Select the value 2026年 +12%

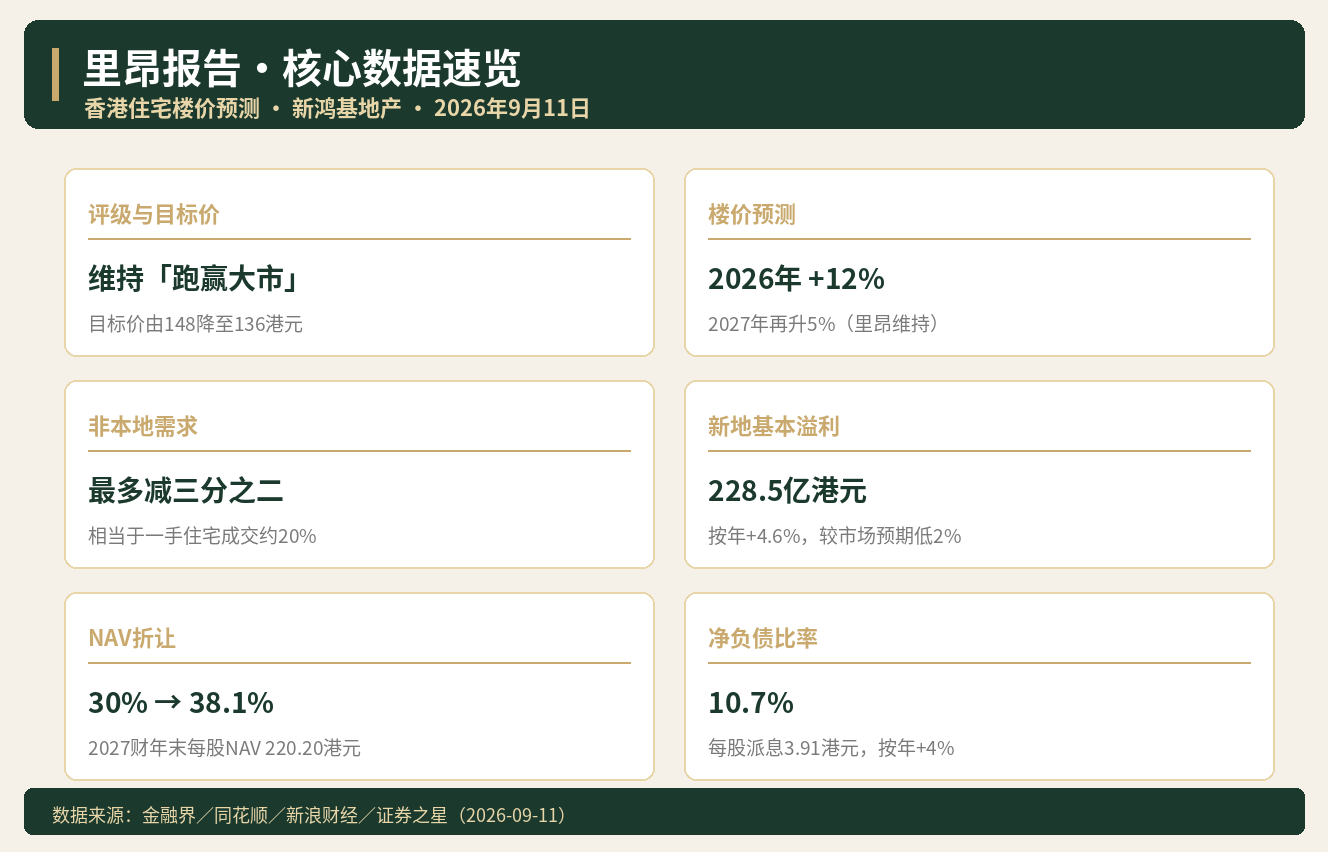coord(796,279)
